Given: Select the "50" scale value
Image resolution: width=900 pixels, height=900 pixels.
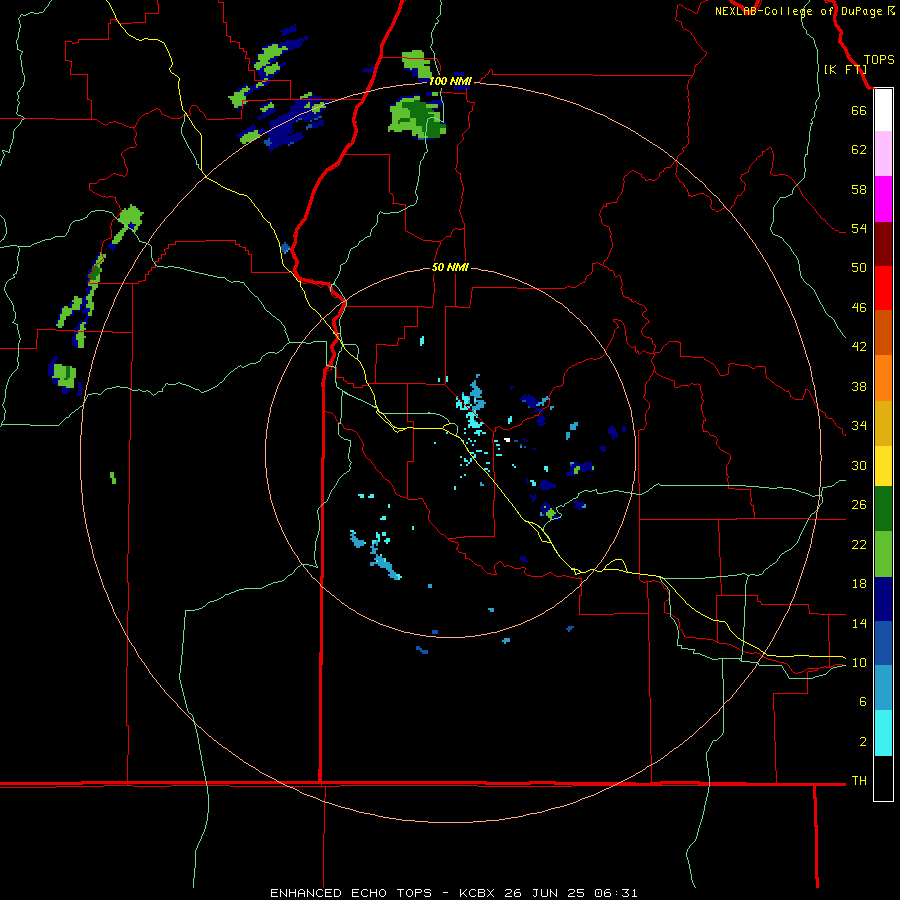Looking at the screenshot, I should pos(859,268).
